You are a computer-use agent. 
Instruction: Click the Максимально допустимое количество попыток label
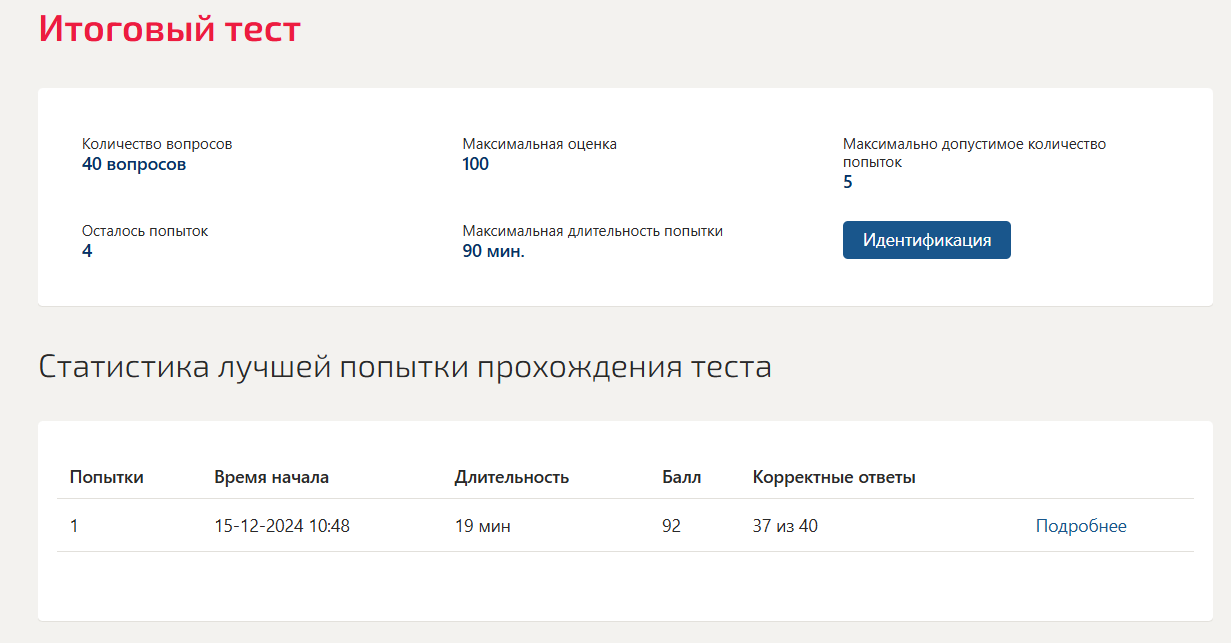tap(974, 153)
